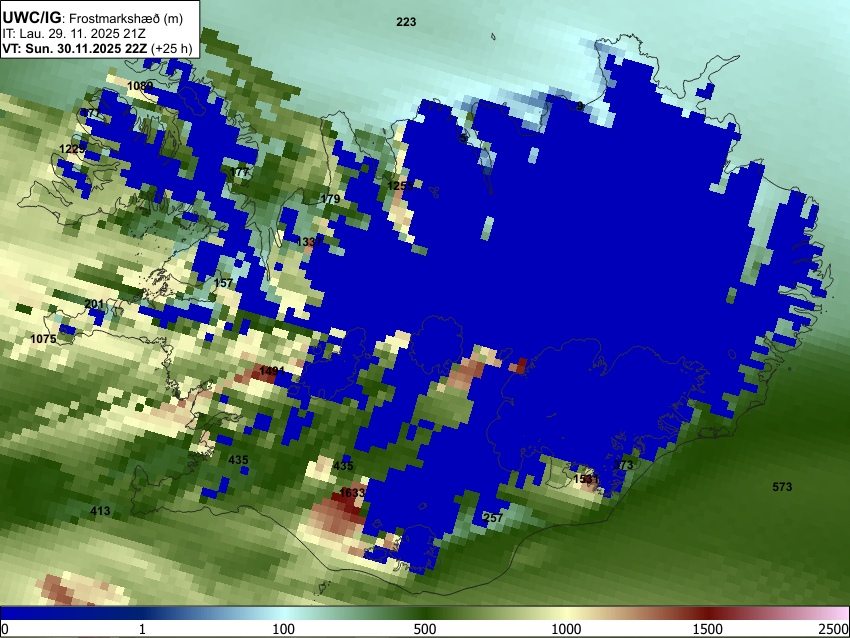This screenshot has width=850, height=638.
Task: Pick the 1253 value label
Action: [x=400, y=186]
